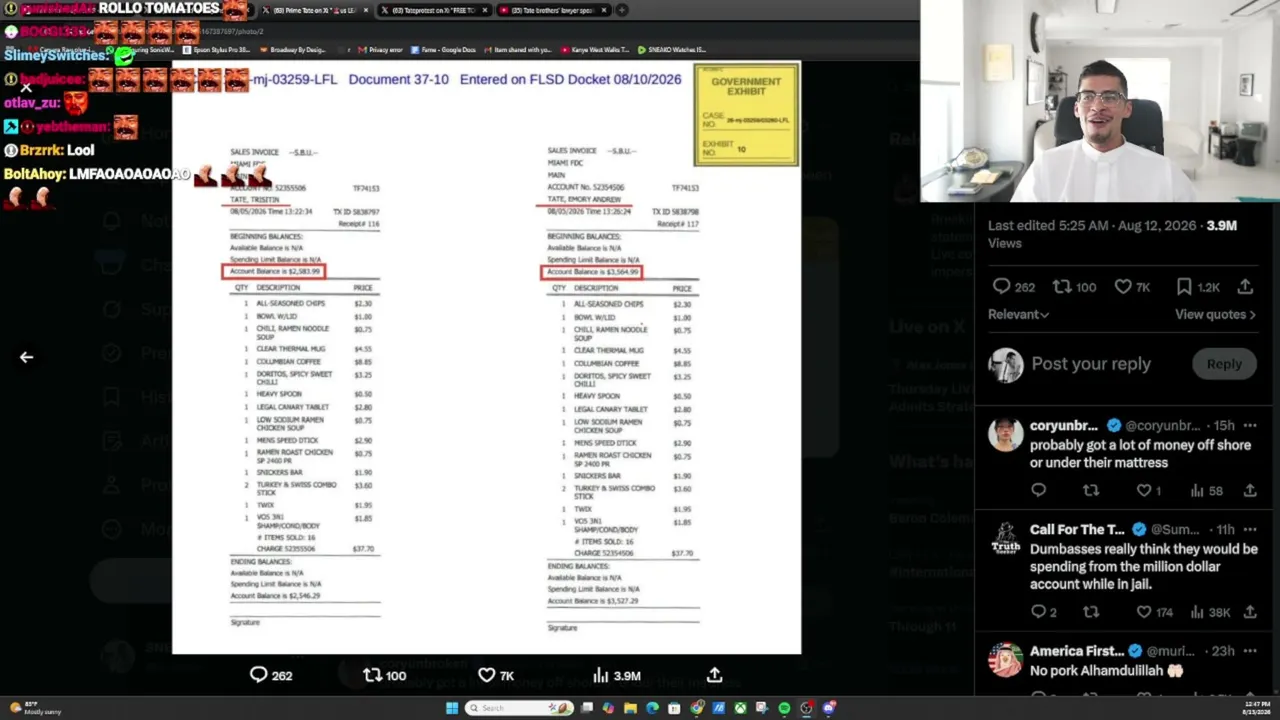1280x720 pixels.
Task: Share the Call For The Truth comment
Action: 1250,612
